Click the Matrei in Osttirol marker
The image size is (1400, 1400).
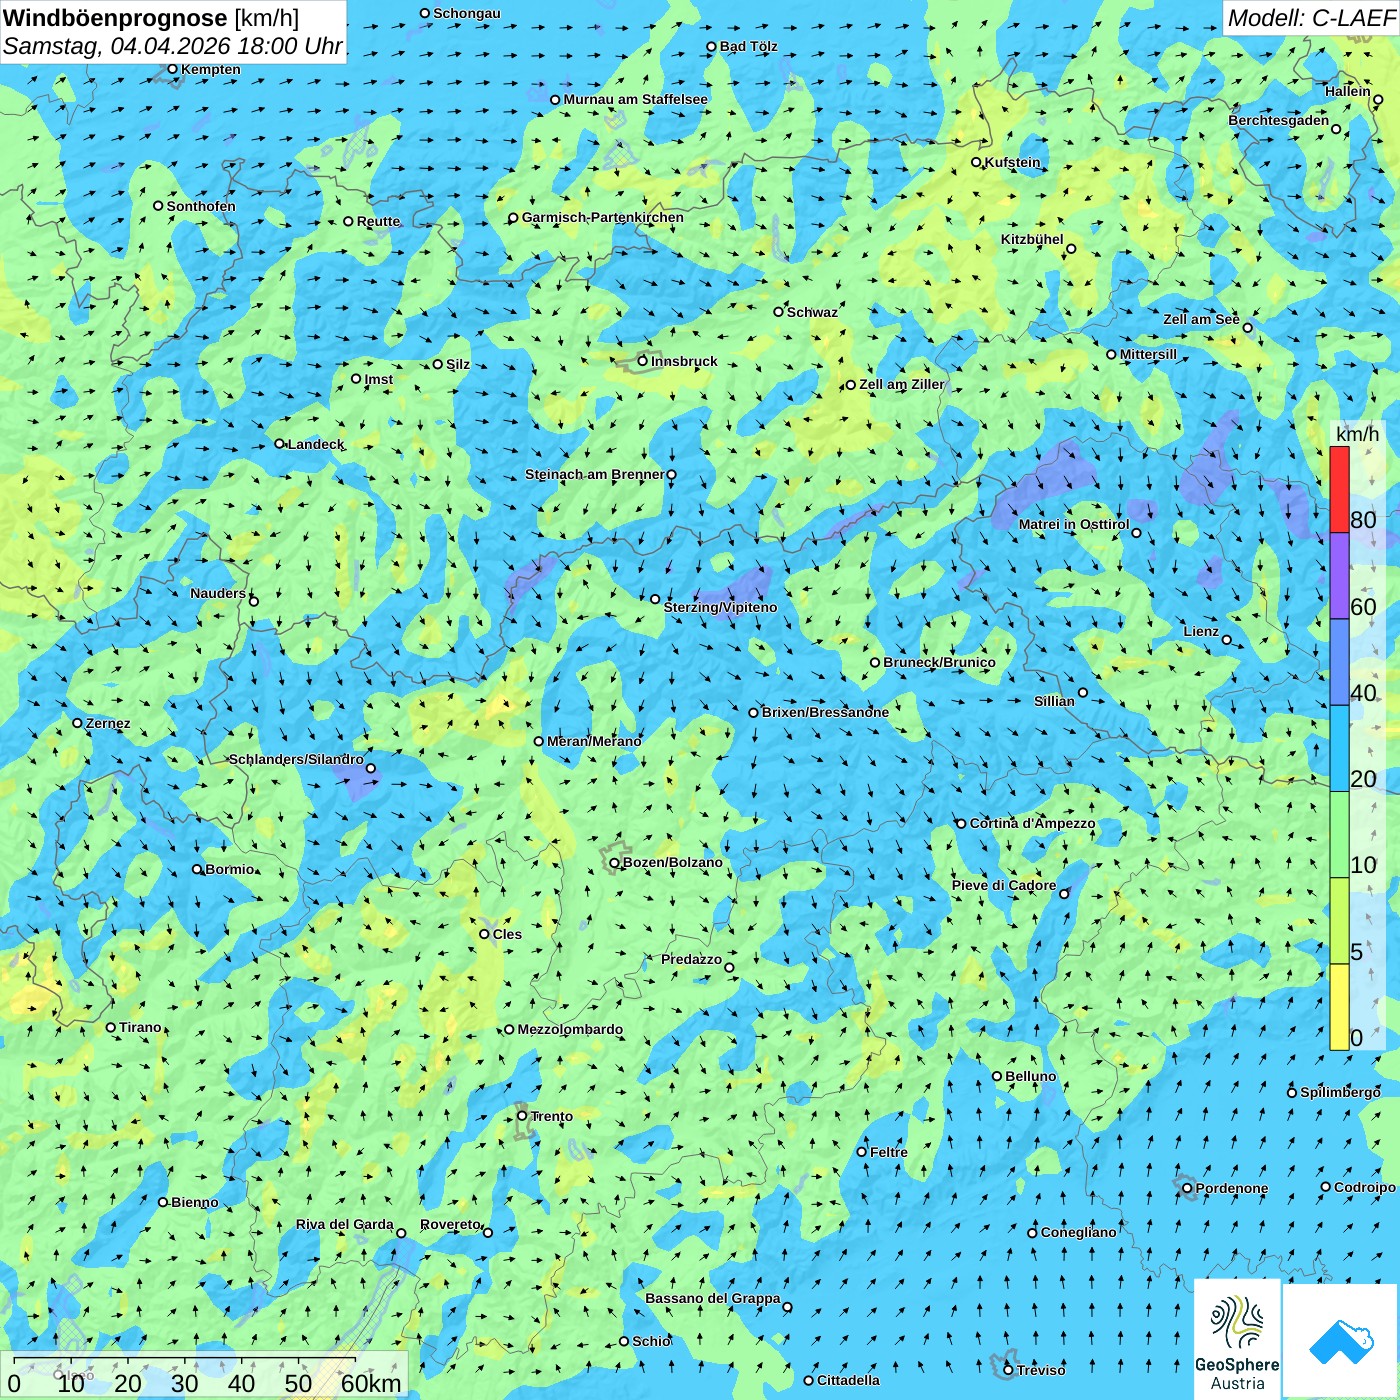[x=1136, y=533]
